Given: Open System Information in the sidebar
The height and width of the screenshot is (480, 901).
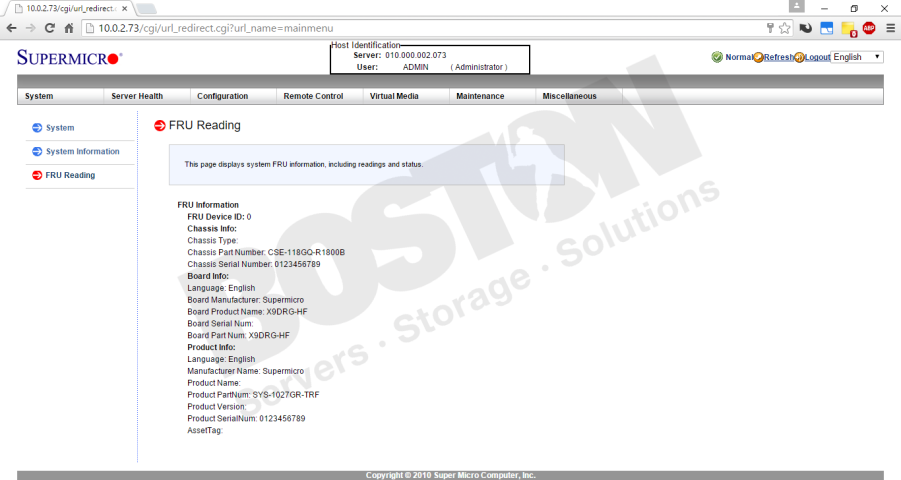Looking at the screenshot, I should [83, 151].
